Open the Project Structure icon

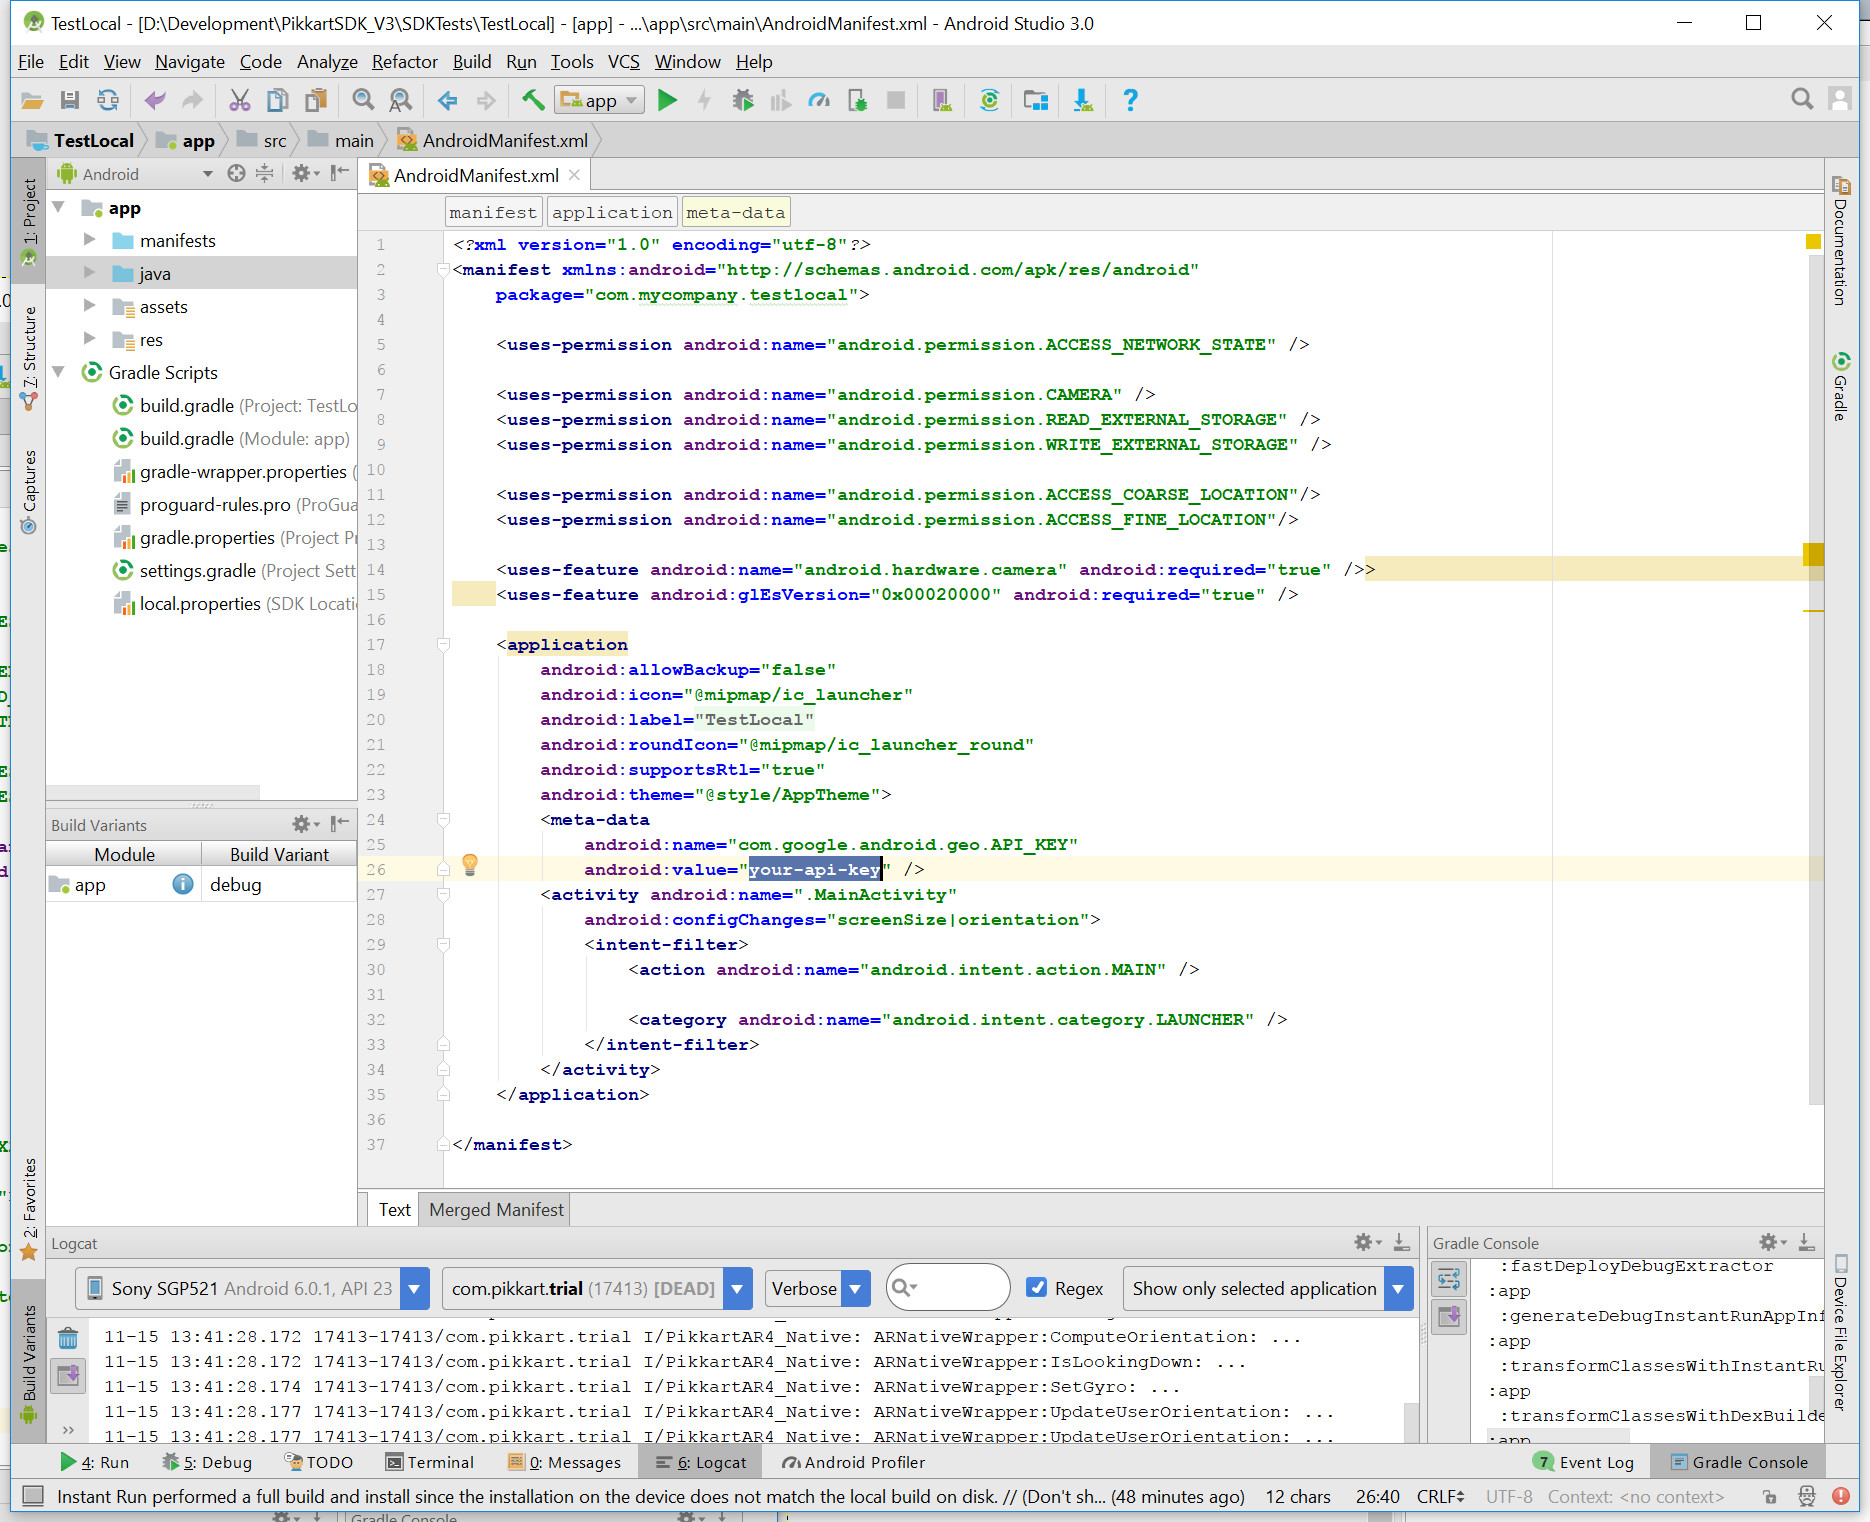click(1036, 100)
